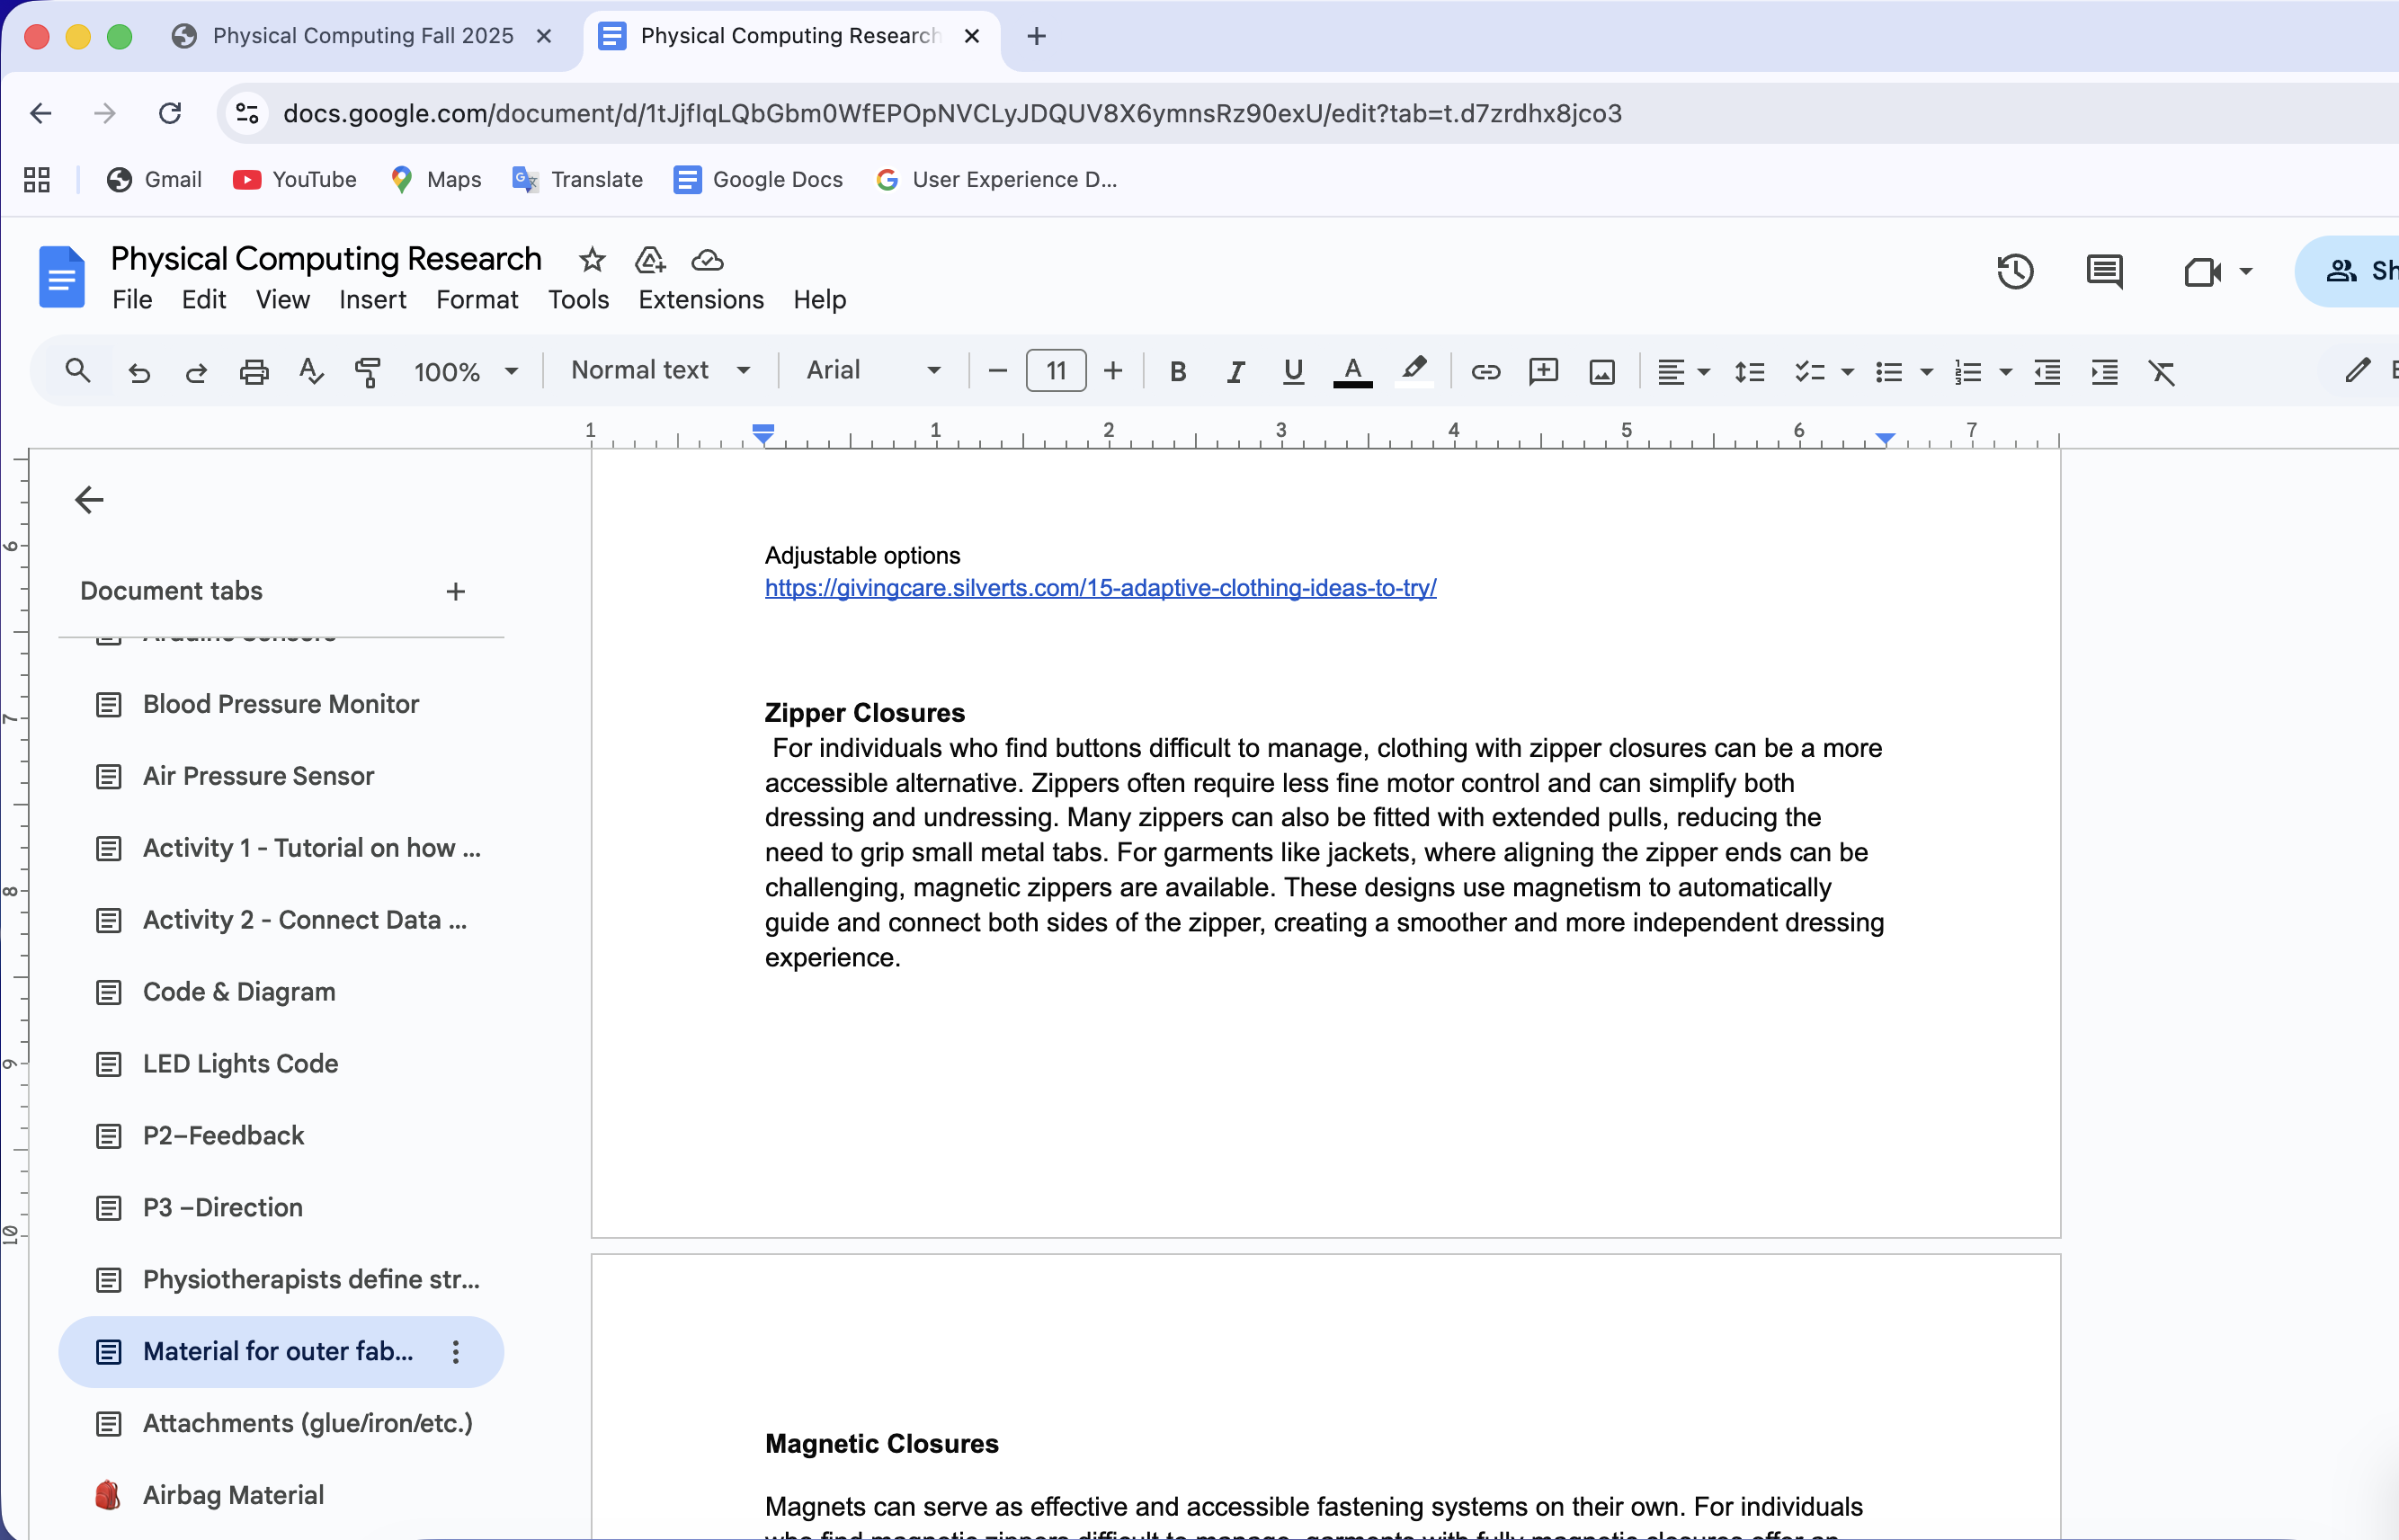
Task: Open the comments panel icon
Action: click(2104, 271)
